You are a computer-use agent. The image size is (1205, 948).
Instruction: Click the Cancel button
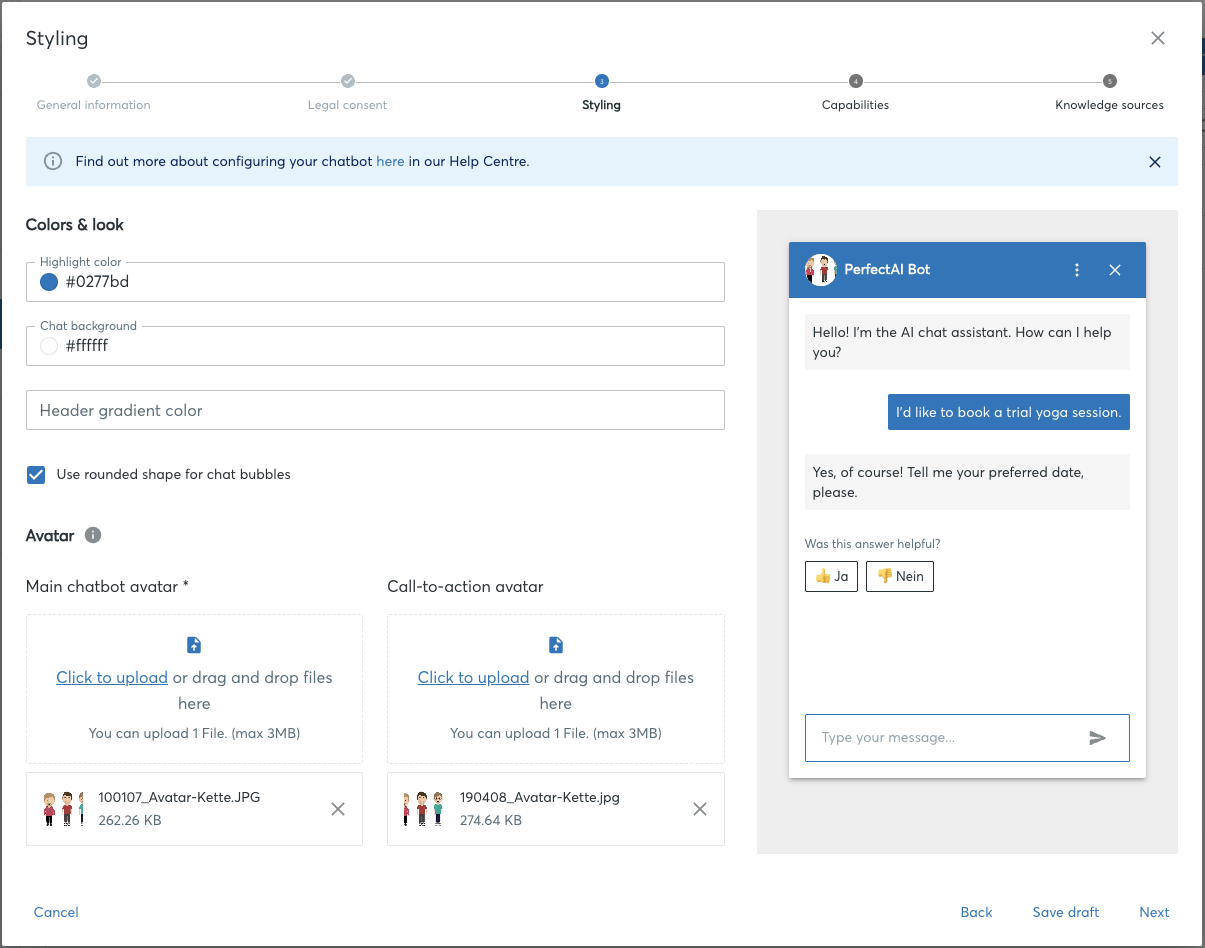point(56,912)
